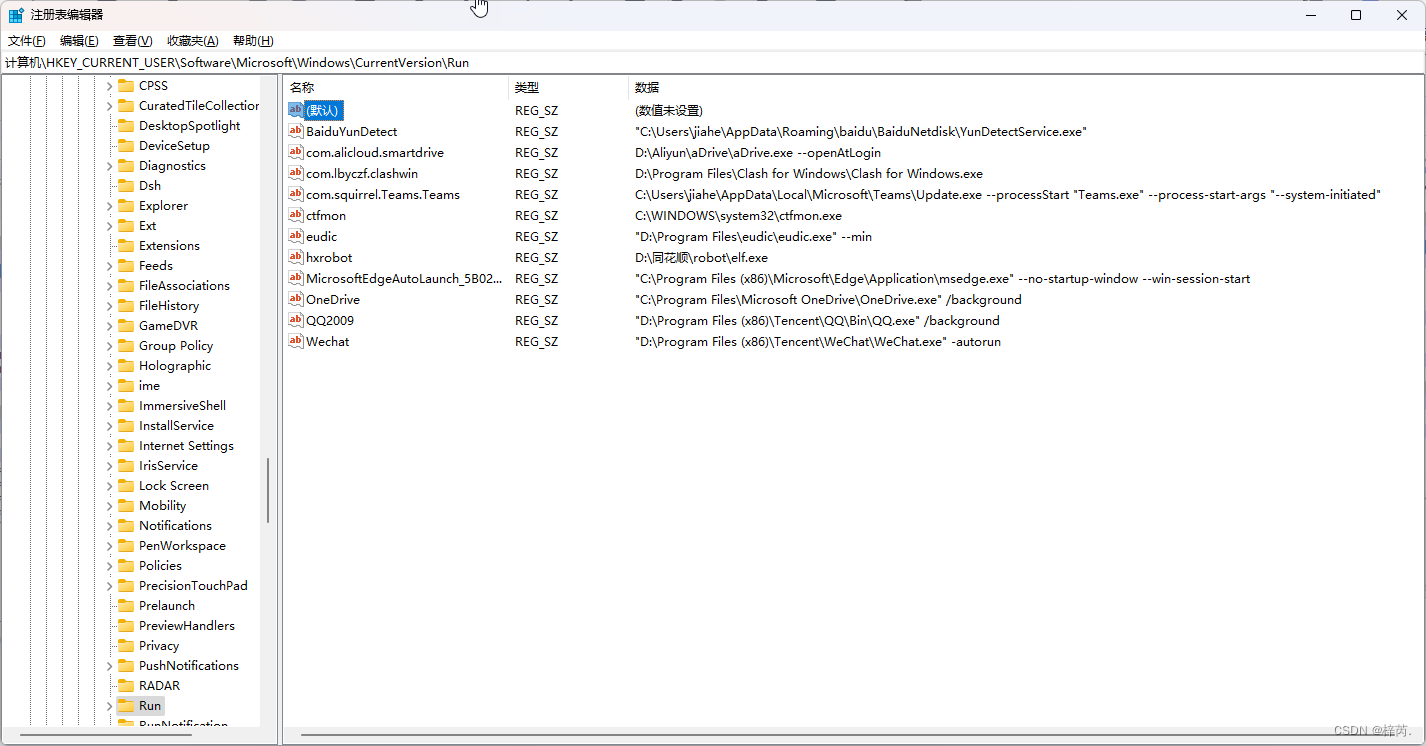Click the registry path address bar
The image size is (1426, 746).
tap(713, 62)
